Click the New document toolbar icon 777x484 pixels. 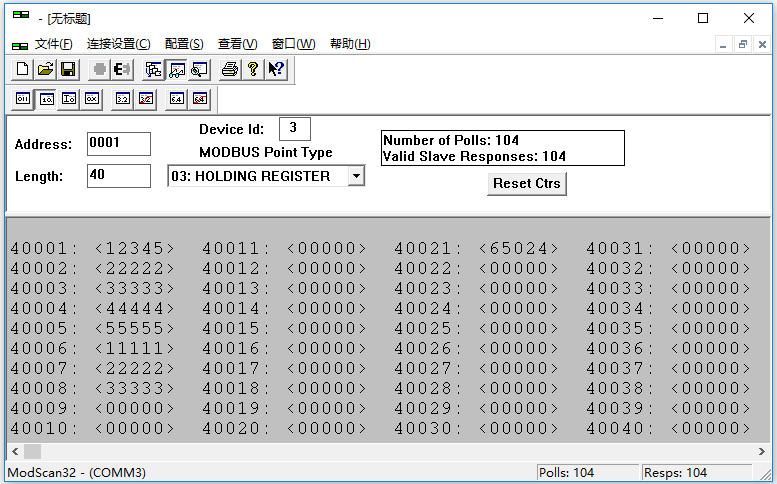click(22, 69)
